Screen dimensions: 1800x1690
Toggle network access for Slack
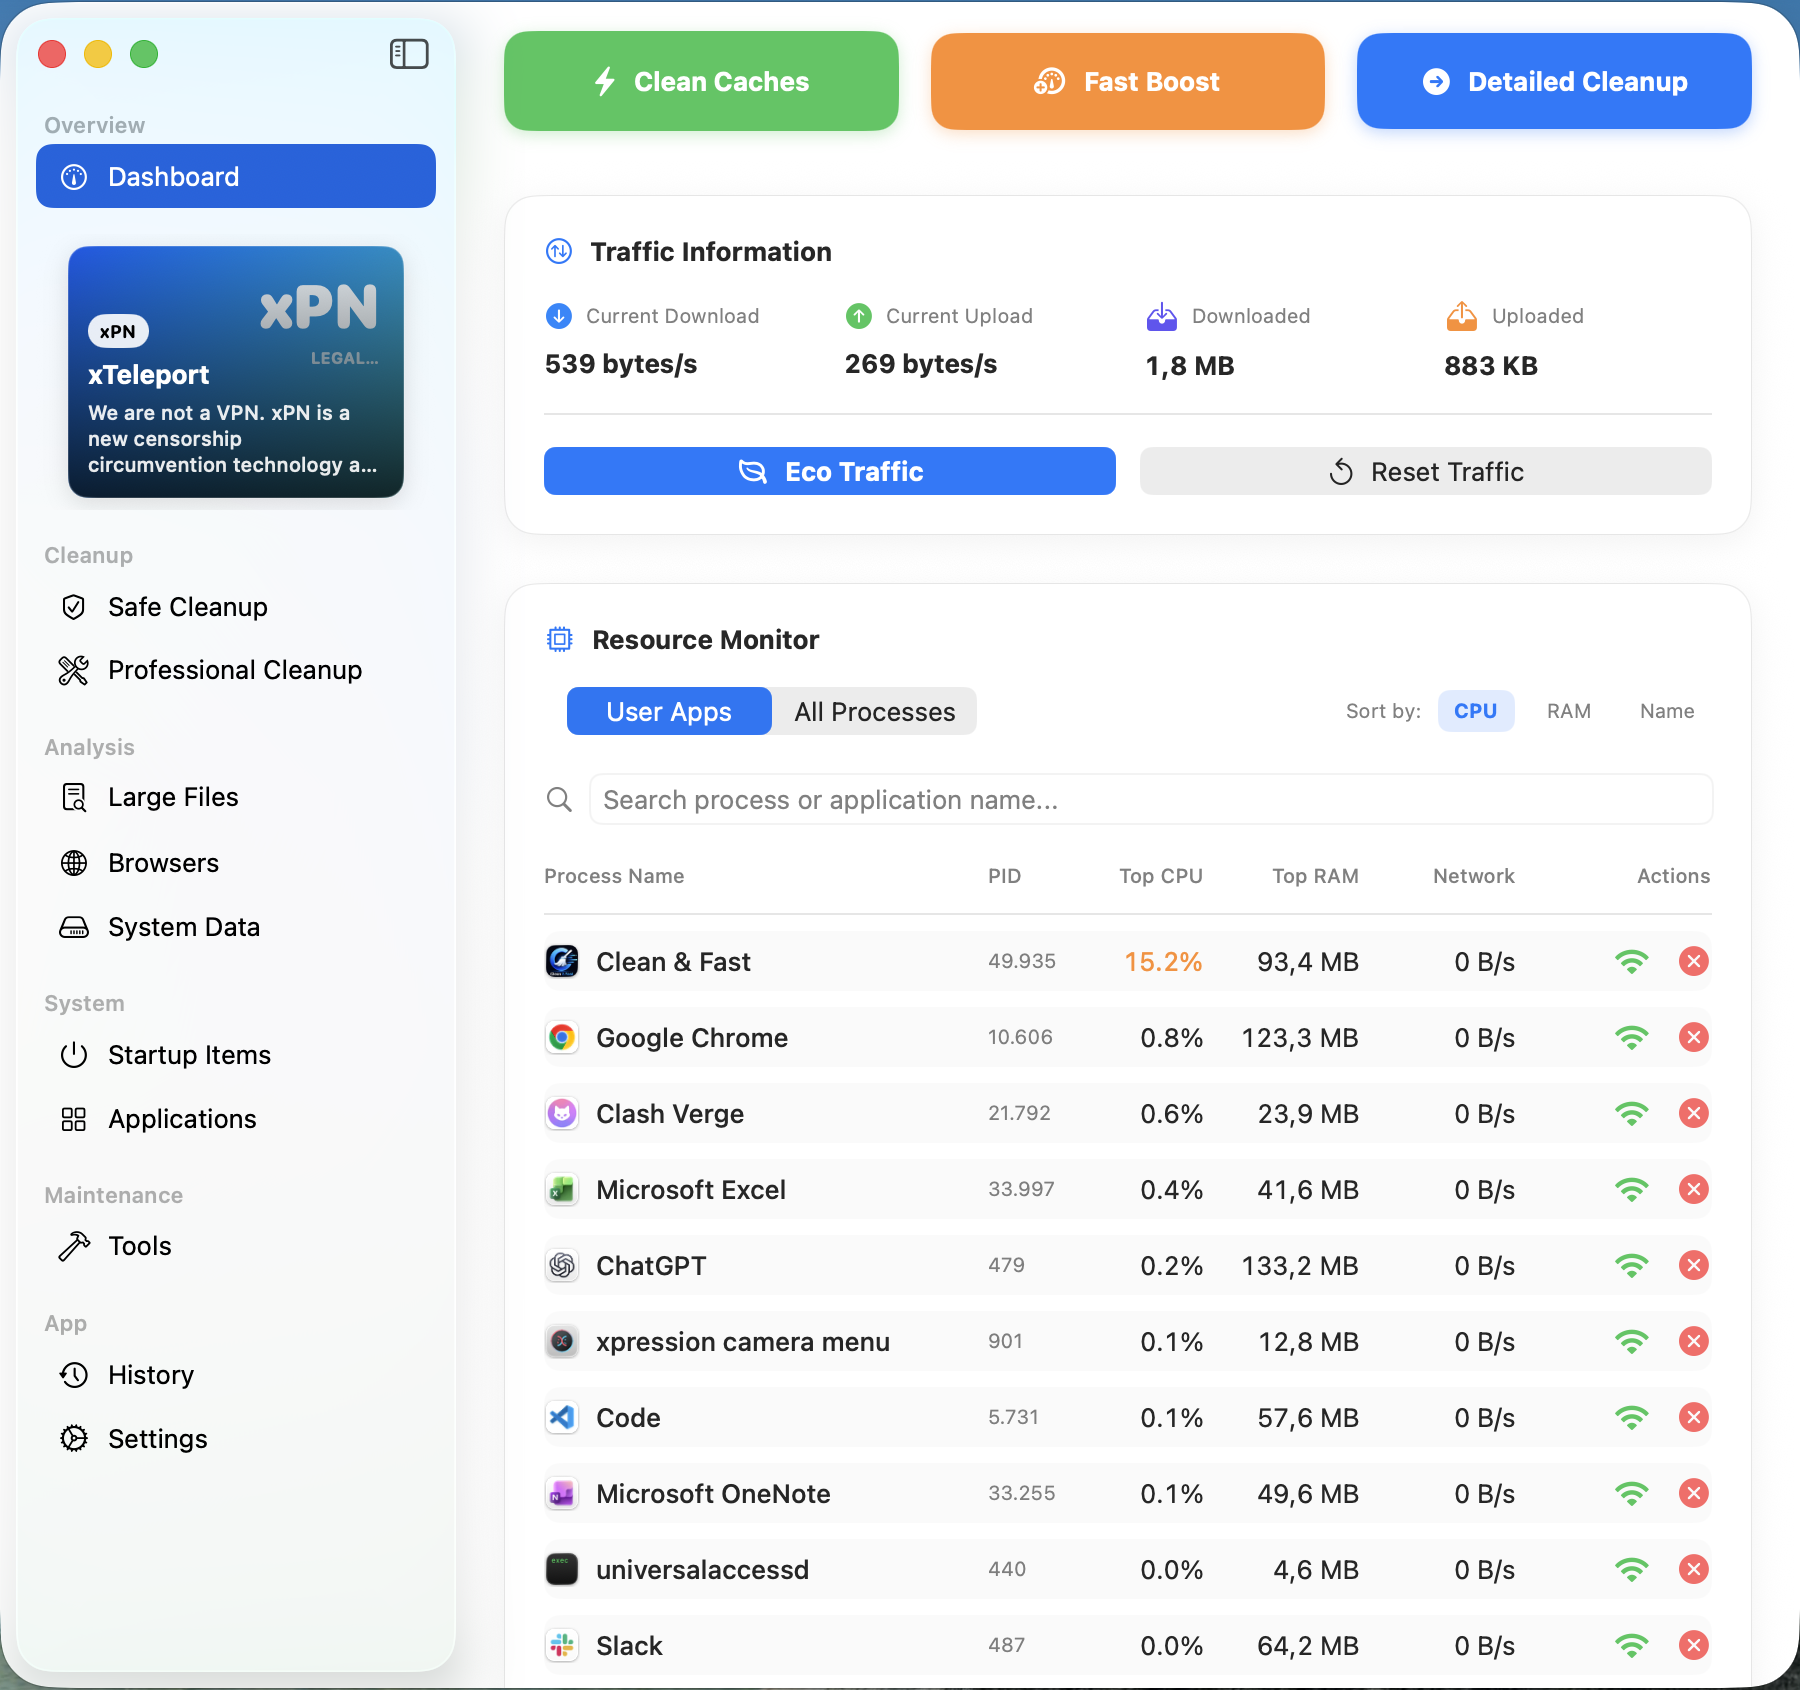pyautogui.click(x=1632, y=1646)
